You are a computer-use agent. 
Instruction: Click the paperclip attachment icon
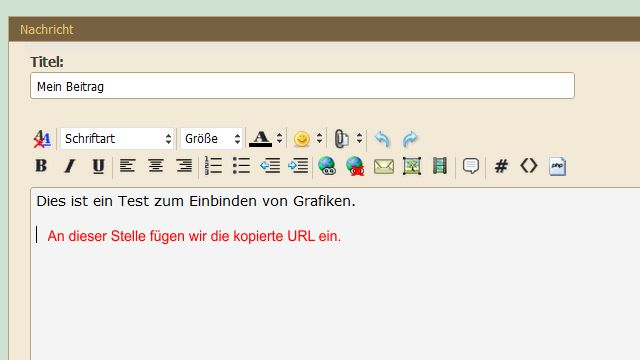342,139
